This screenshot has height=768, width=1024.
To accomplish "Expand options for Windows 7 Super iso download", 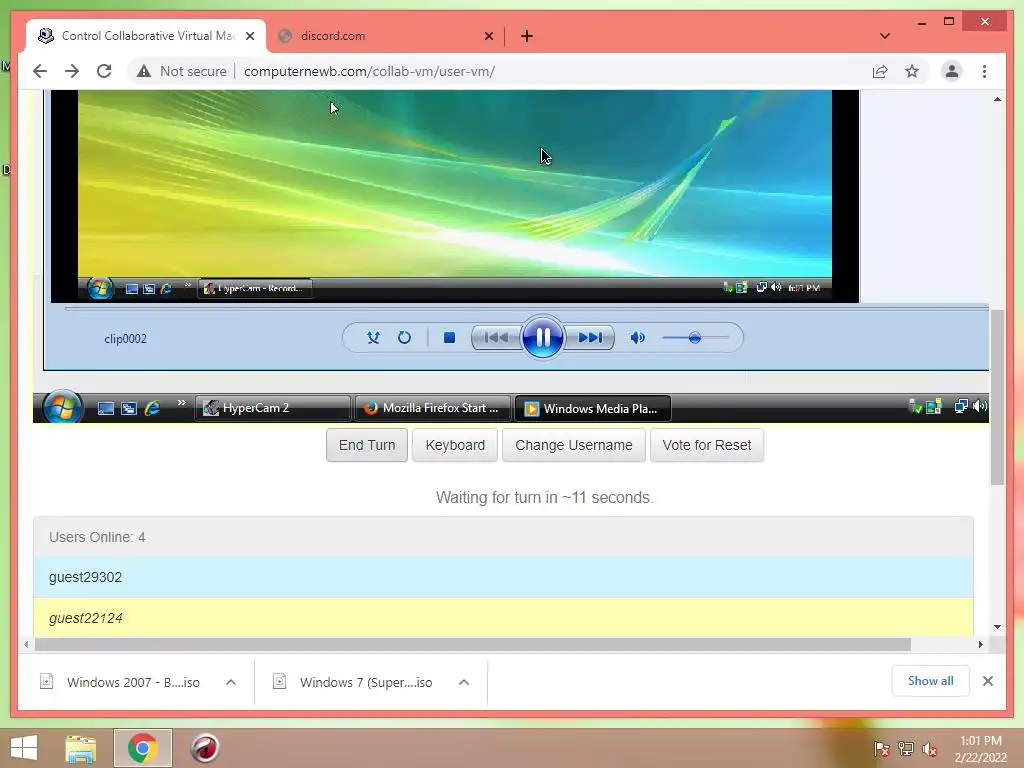I will tap(464, 682).
